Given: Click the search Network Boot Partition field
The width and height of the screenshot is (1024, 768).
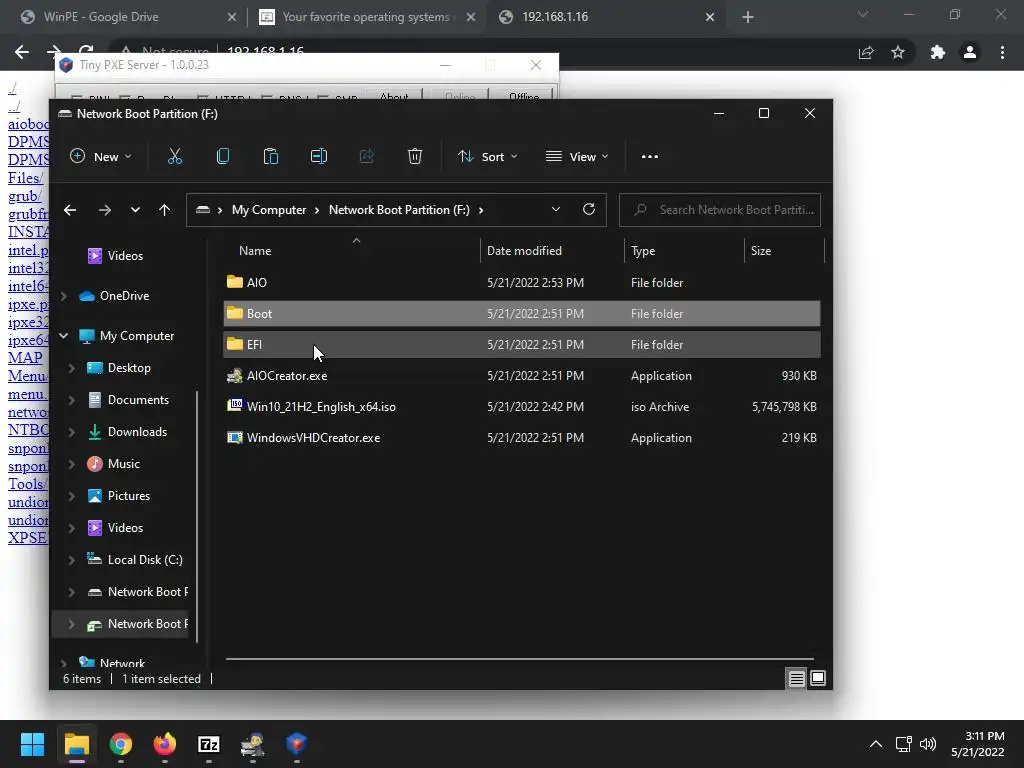Looking at the screenshot, I should [720, 210].
